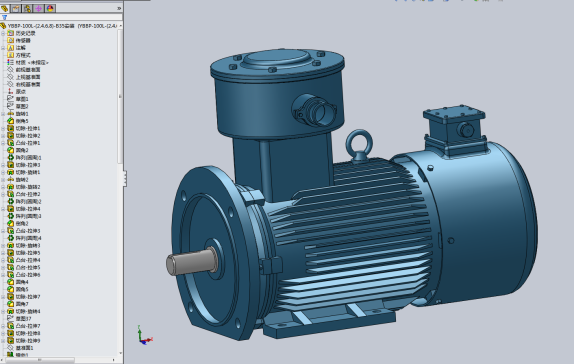Click the feature tree vertical scrollbar thumb
Screen dimensions: 574x364
pos(120,96)
